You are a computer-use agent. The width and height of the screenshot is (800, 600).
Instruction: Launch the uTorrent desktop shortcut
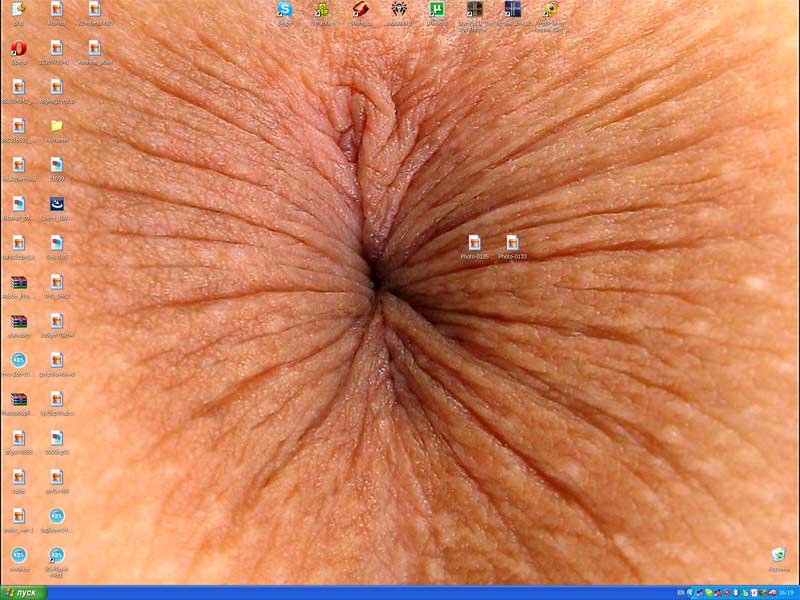pos(437,10)
